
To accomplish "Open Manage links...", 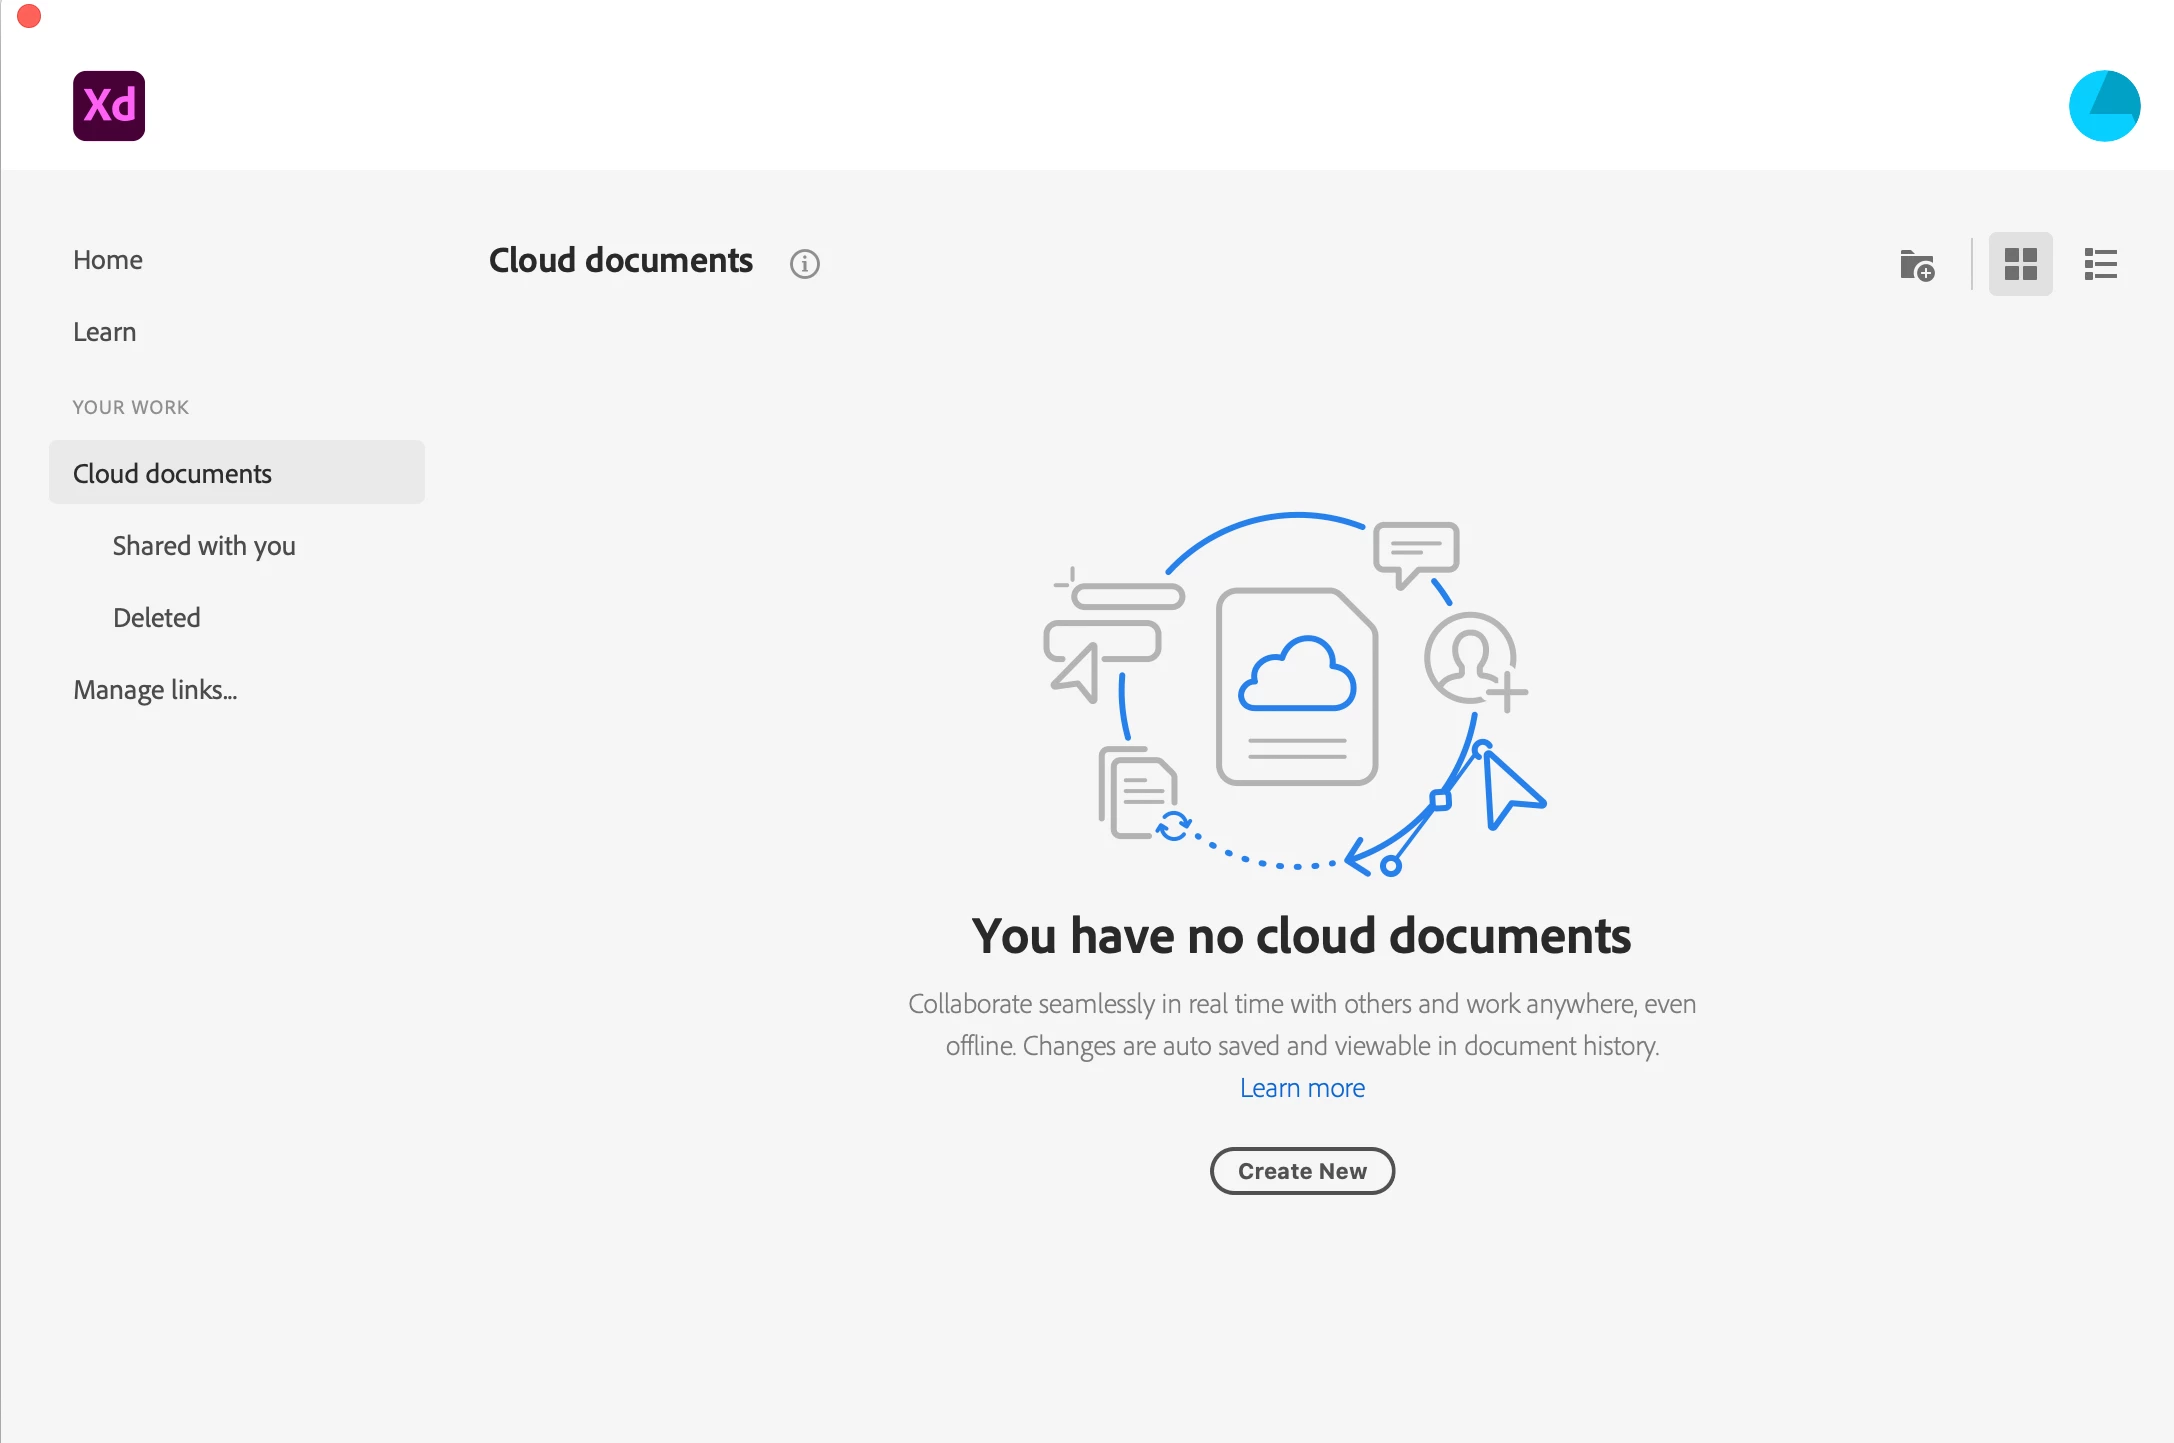I will 155,689.
